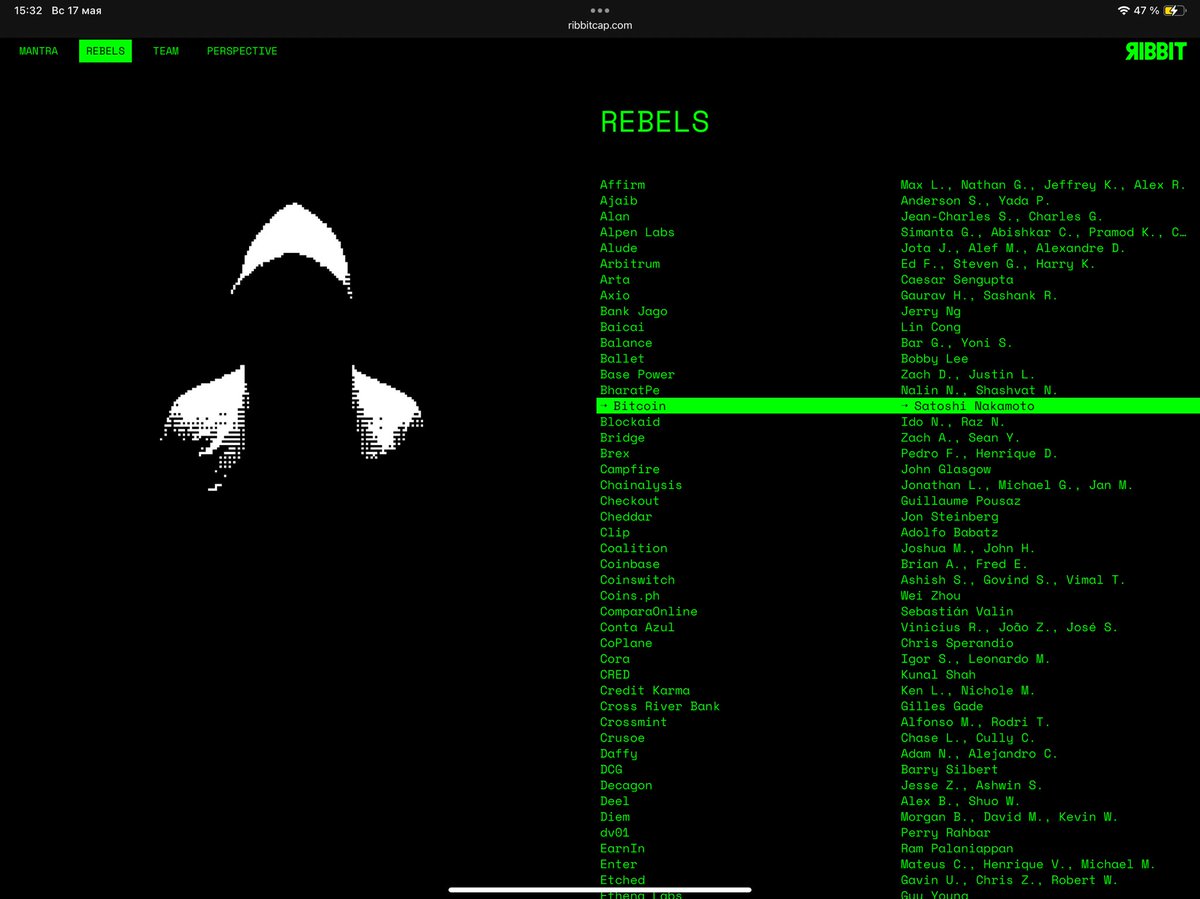This screenshot has width=1200, height=899.
Task: Select the highlighted Bitcoin row
Action: coord(898,406)
